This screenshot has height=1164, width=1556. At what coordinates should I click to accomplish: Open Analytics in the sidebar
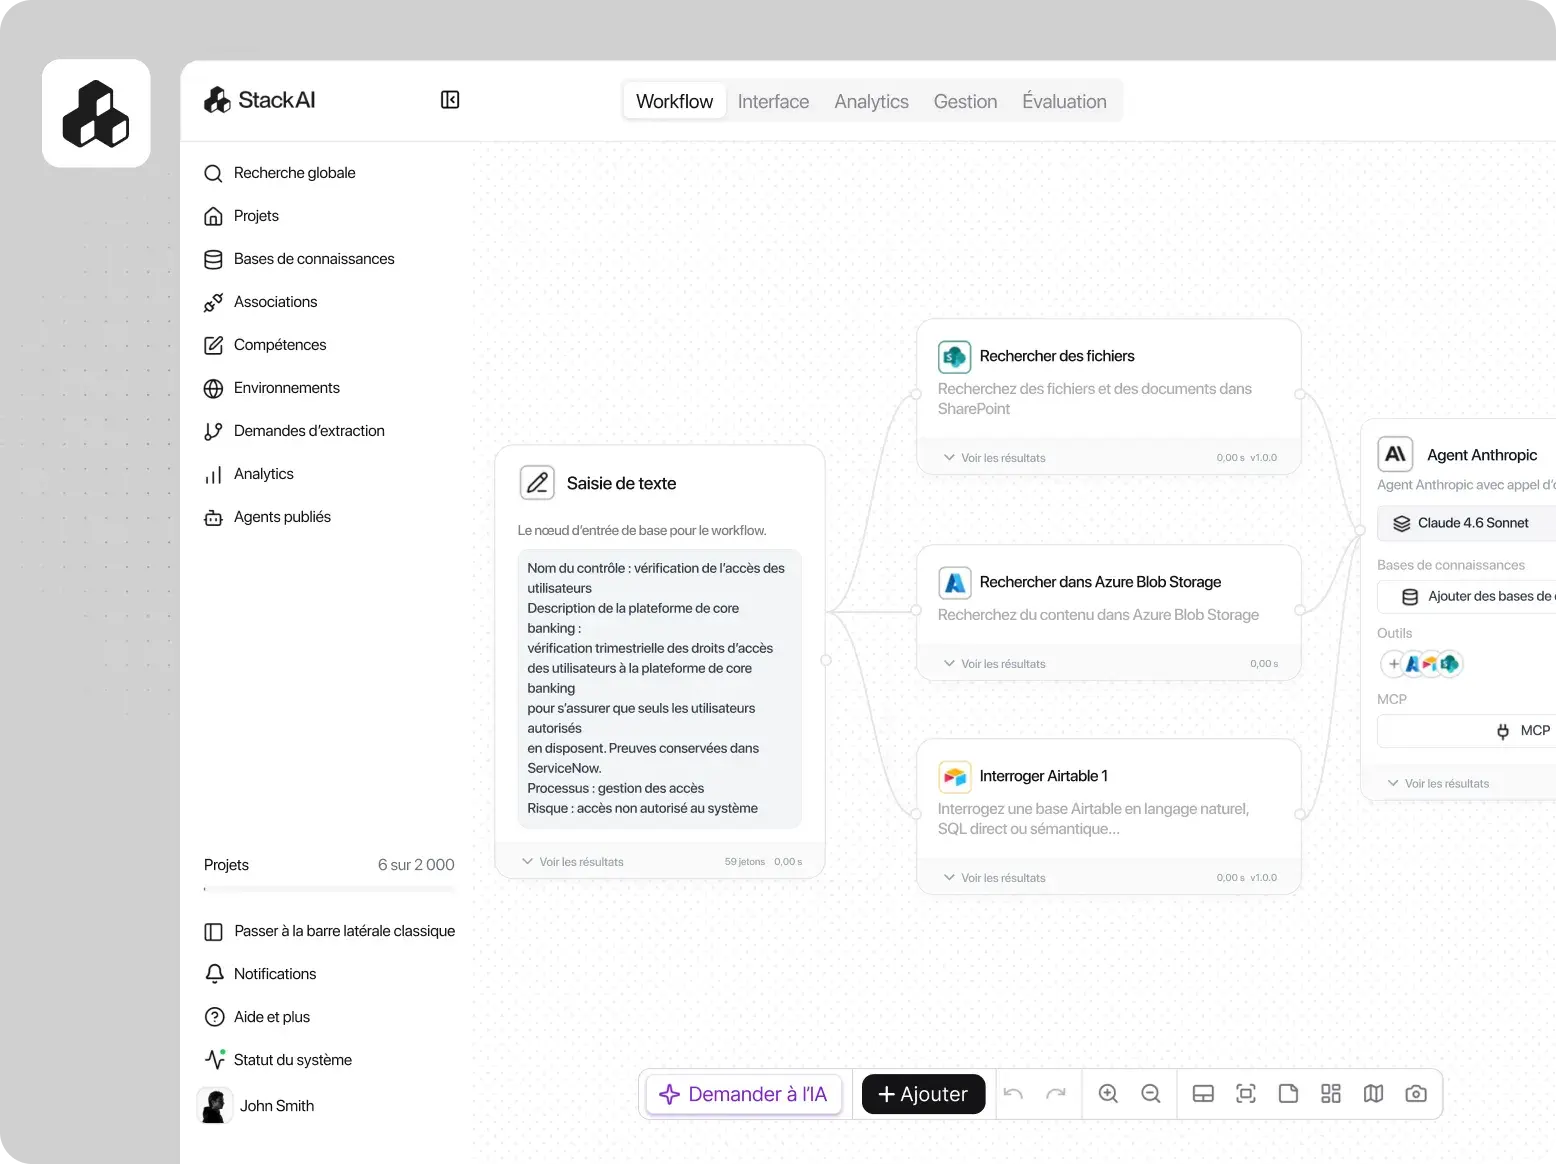[x=249, y=474]
